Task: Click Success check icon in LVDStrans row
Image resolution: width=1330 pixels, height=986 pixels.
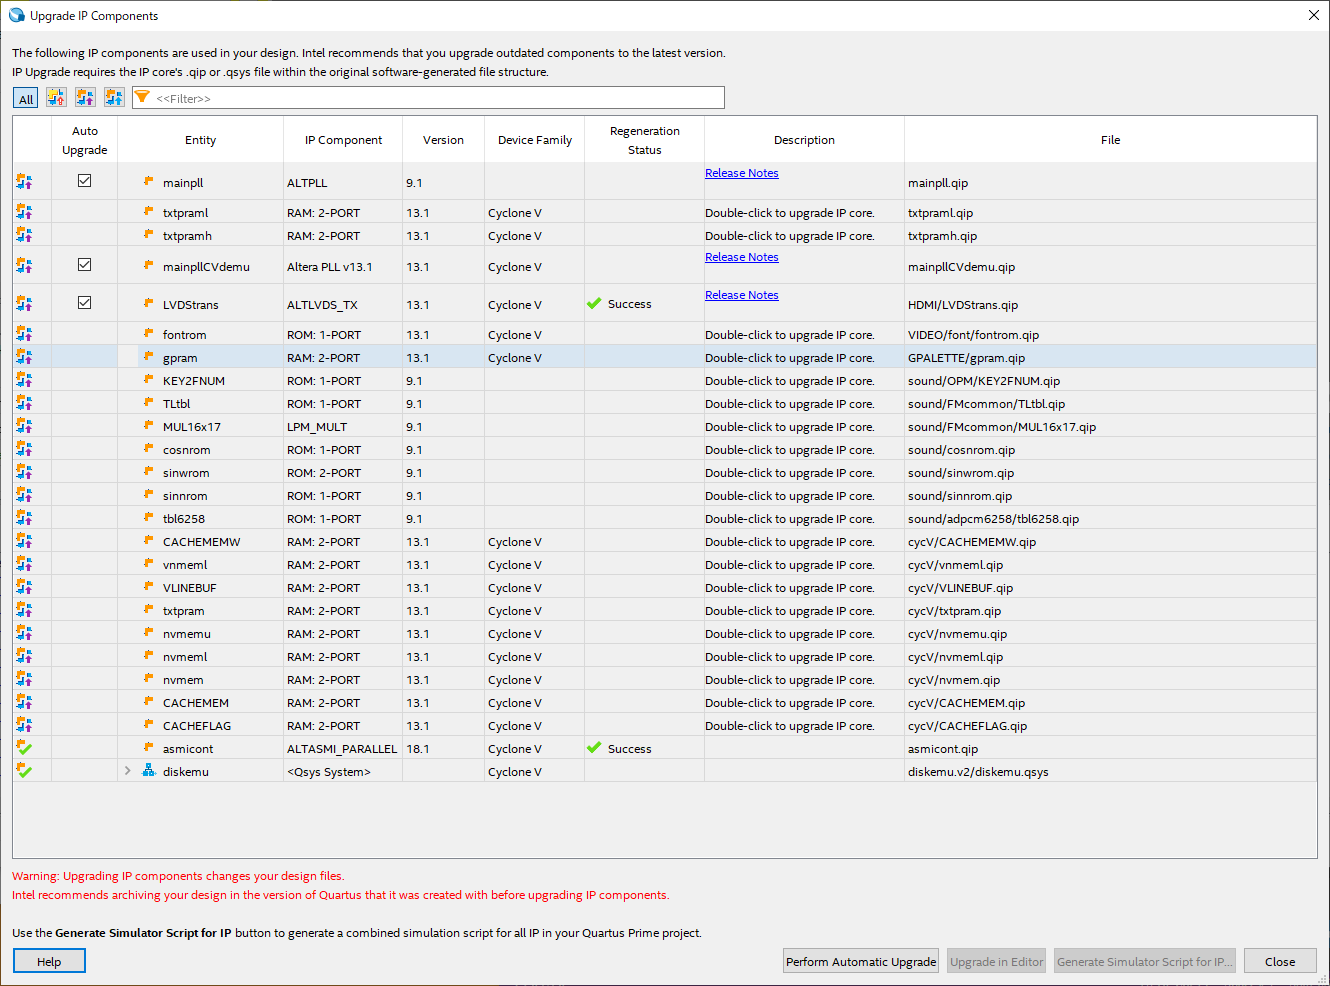Action: pos(594,303)
